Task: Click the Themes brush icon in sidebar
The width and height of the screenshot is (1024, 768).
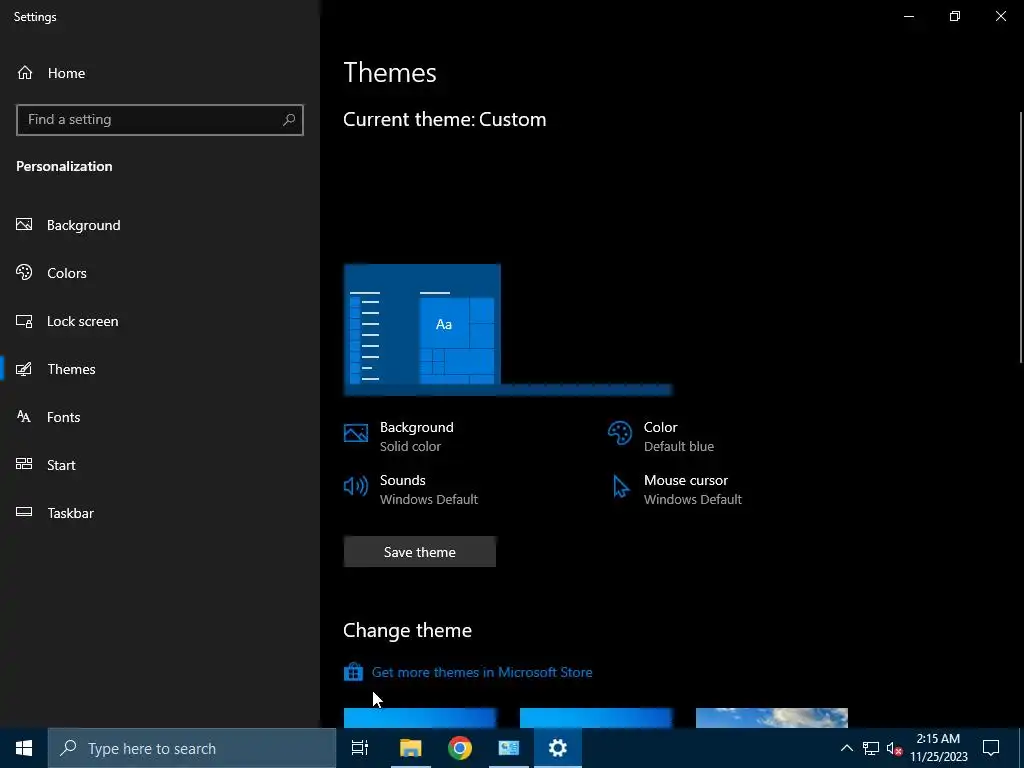Action: point(24,369)
